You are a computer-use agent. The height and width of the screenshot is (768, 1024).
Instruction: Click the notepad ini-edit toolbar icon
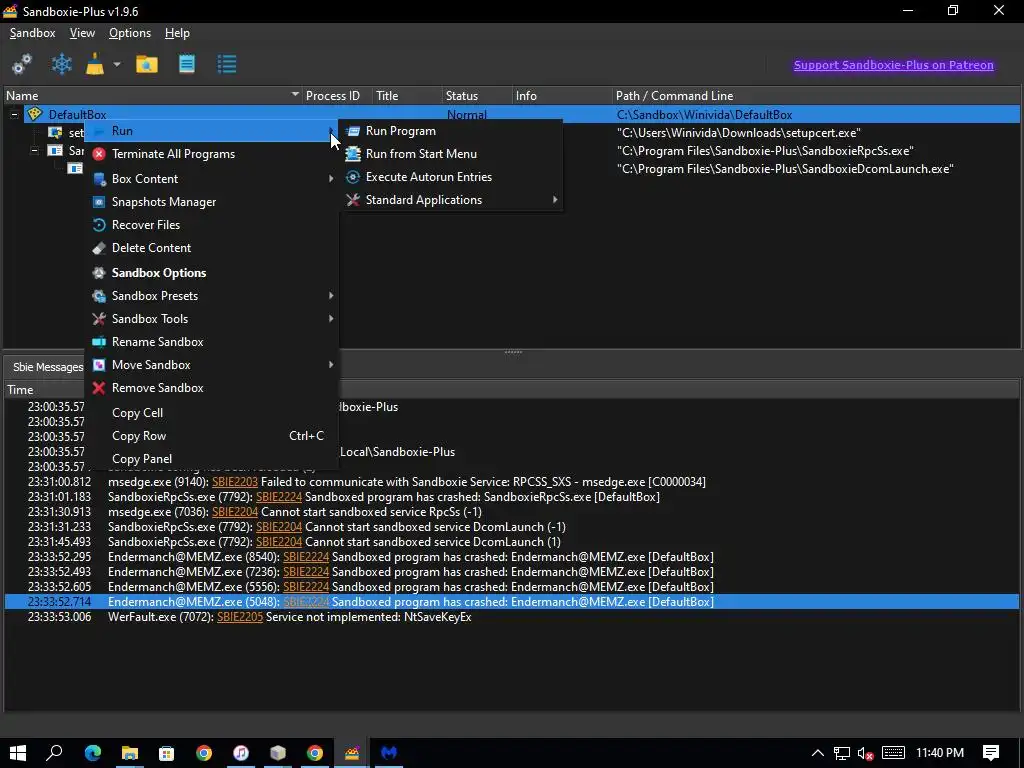[x=187, y=64]
